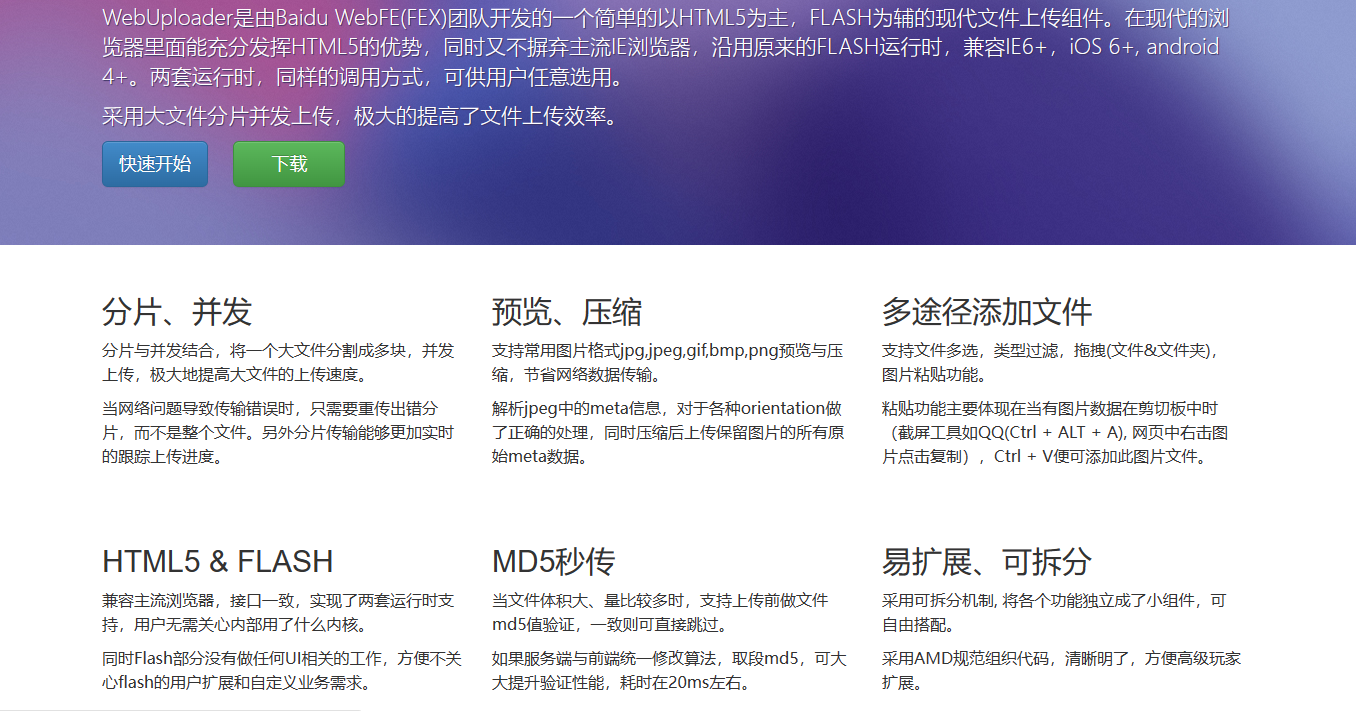This screenshot has height=711, width=1356.
Task: Click paragraph starting with 分片与并发结合
Action: (x=278, y=363)
